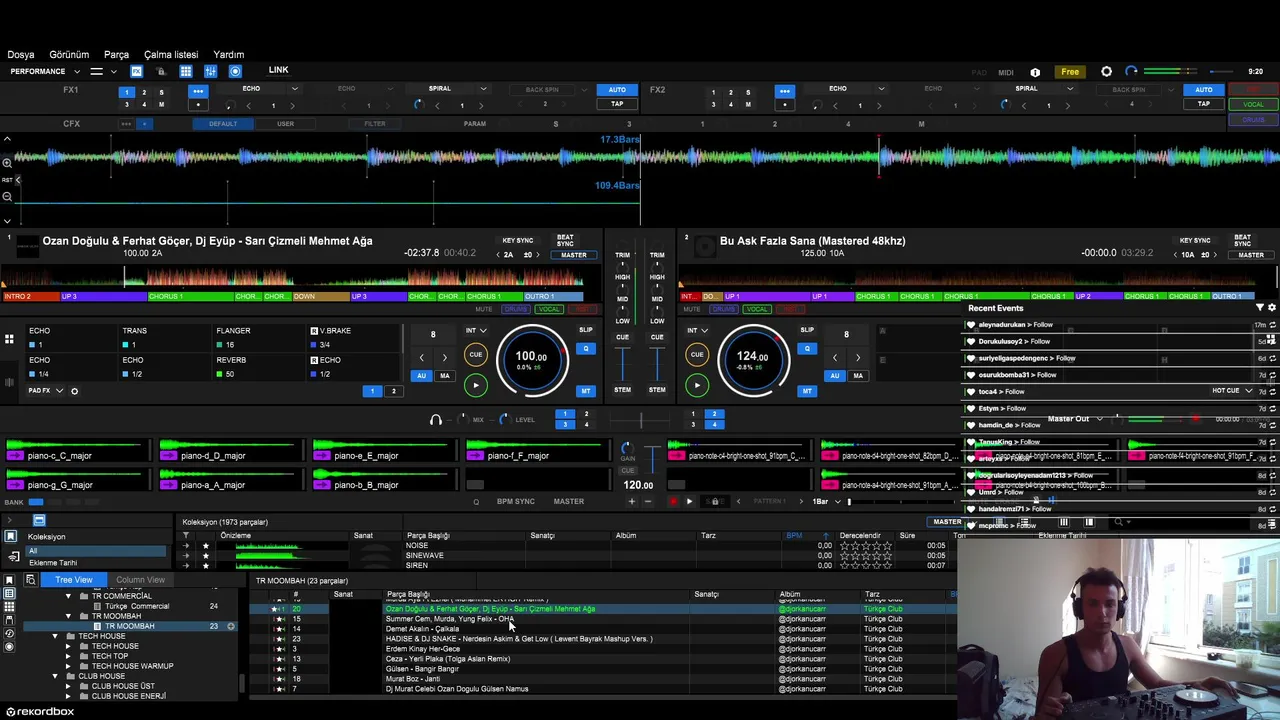
Task: Click the sampler BPM SYNC button
Action: [516, 501]
